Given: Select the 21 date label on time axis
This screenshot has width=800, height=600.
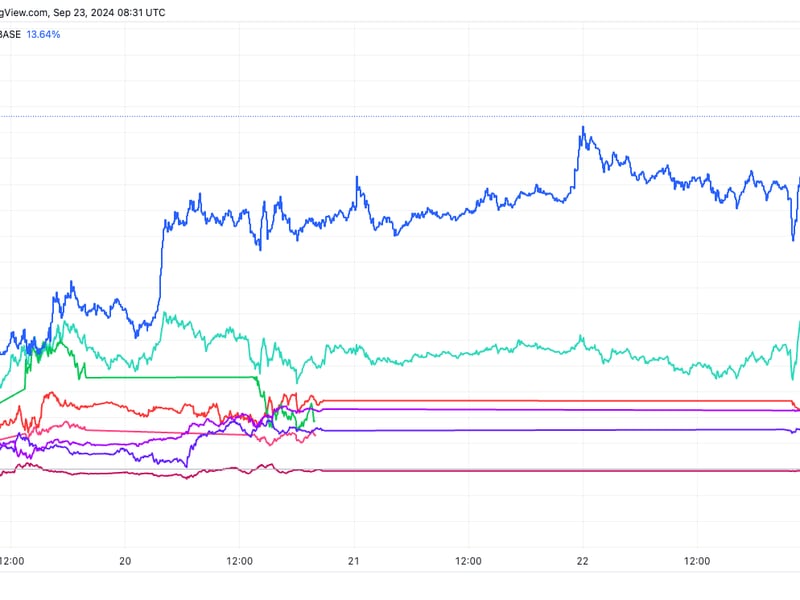Looking at the screenshot, I should click(354, 562).
